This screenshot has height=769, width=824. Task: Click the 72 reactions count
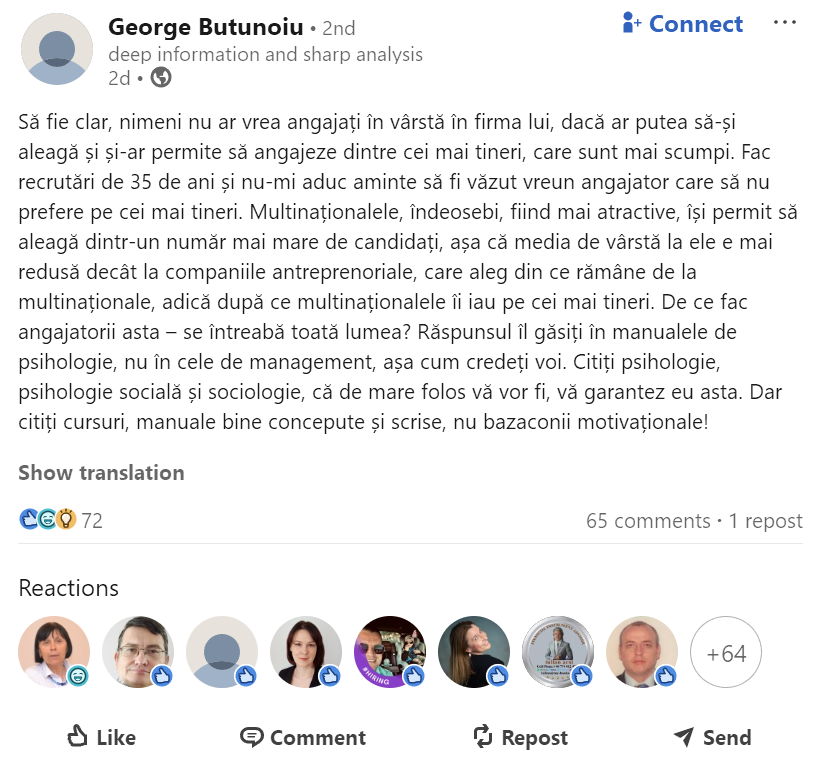coord(92,521)
